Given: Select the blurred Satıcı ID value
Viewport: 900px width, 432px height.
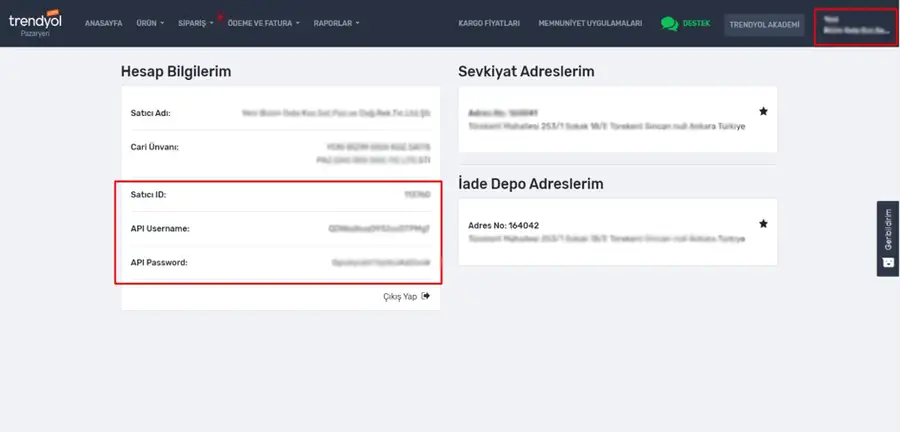Looking at the screenshot, I should [x=417, y=194].
